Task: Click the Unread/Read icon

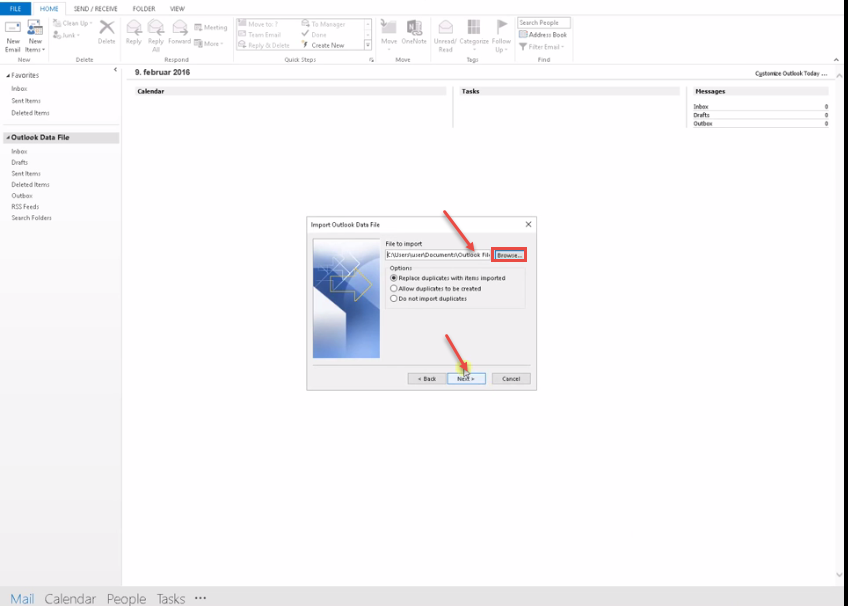Action: pyautogui.click(x=445, y=27)
